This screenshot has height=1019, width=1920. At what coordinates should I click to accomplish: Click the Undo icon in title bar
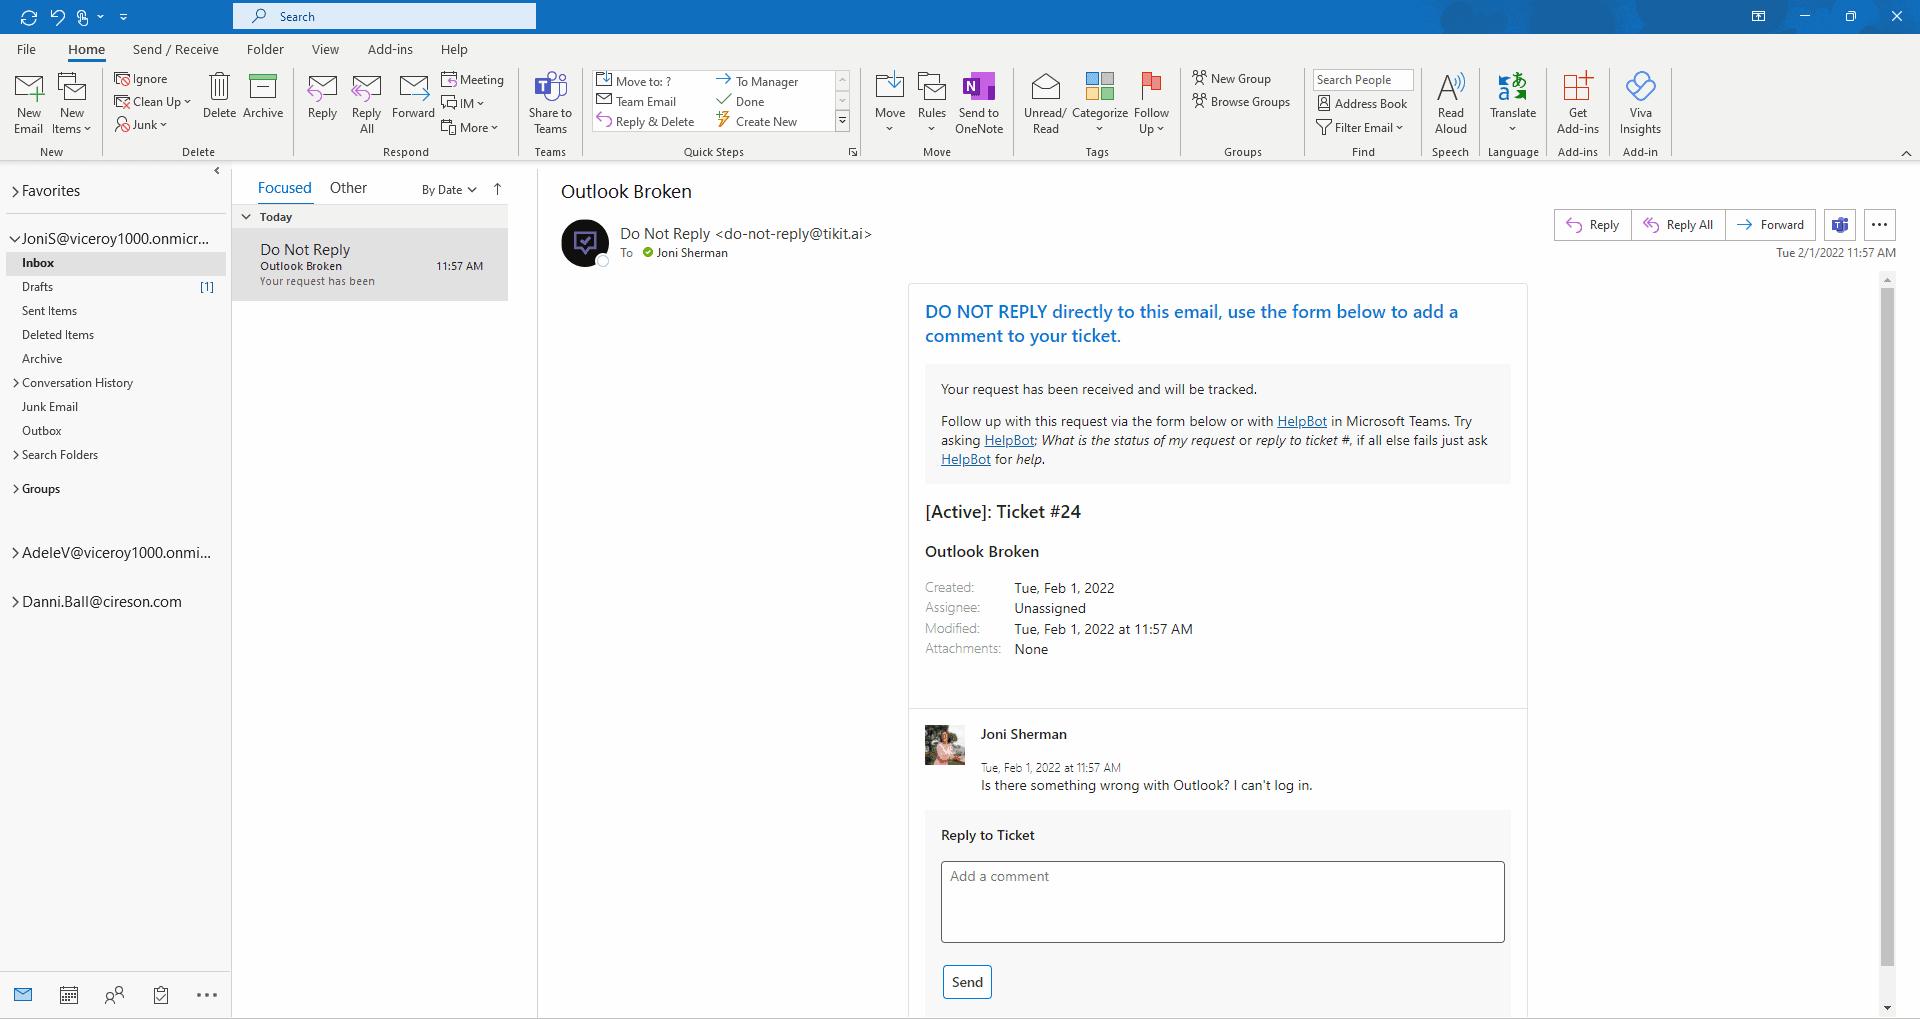pyautogui.click(x=57, y=17)
